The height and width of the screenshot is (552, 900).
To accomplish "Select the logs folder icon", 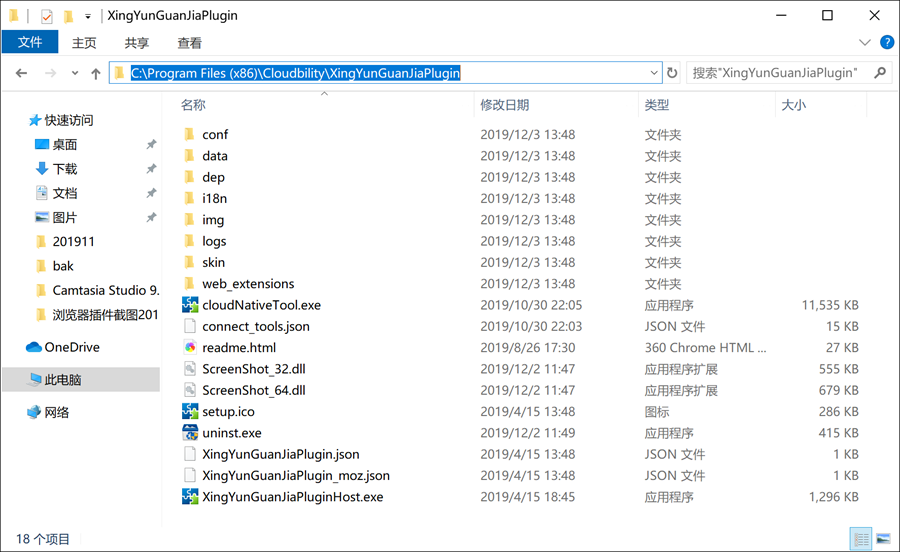I will 189,241.
